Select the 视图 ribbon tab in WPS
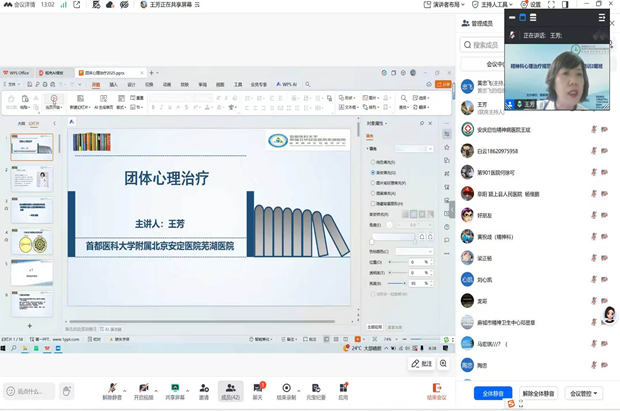 [x=220, y=85]
